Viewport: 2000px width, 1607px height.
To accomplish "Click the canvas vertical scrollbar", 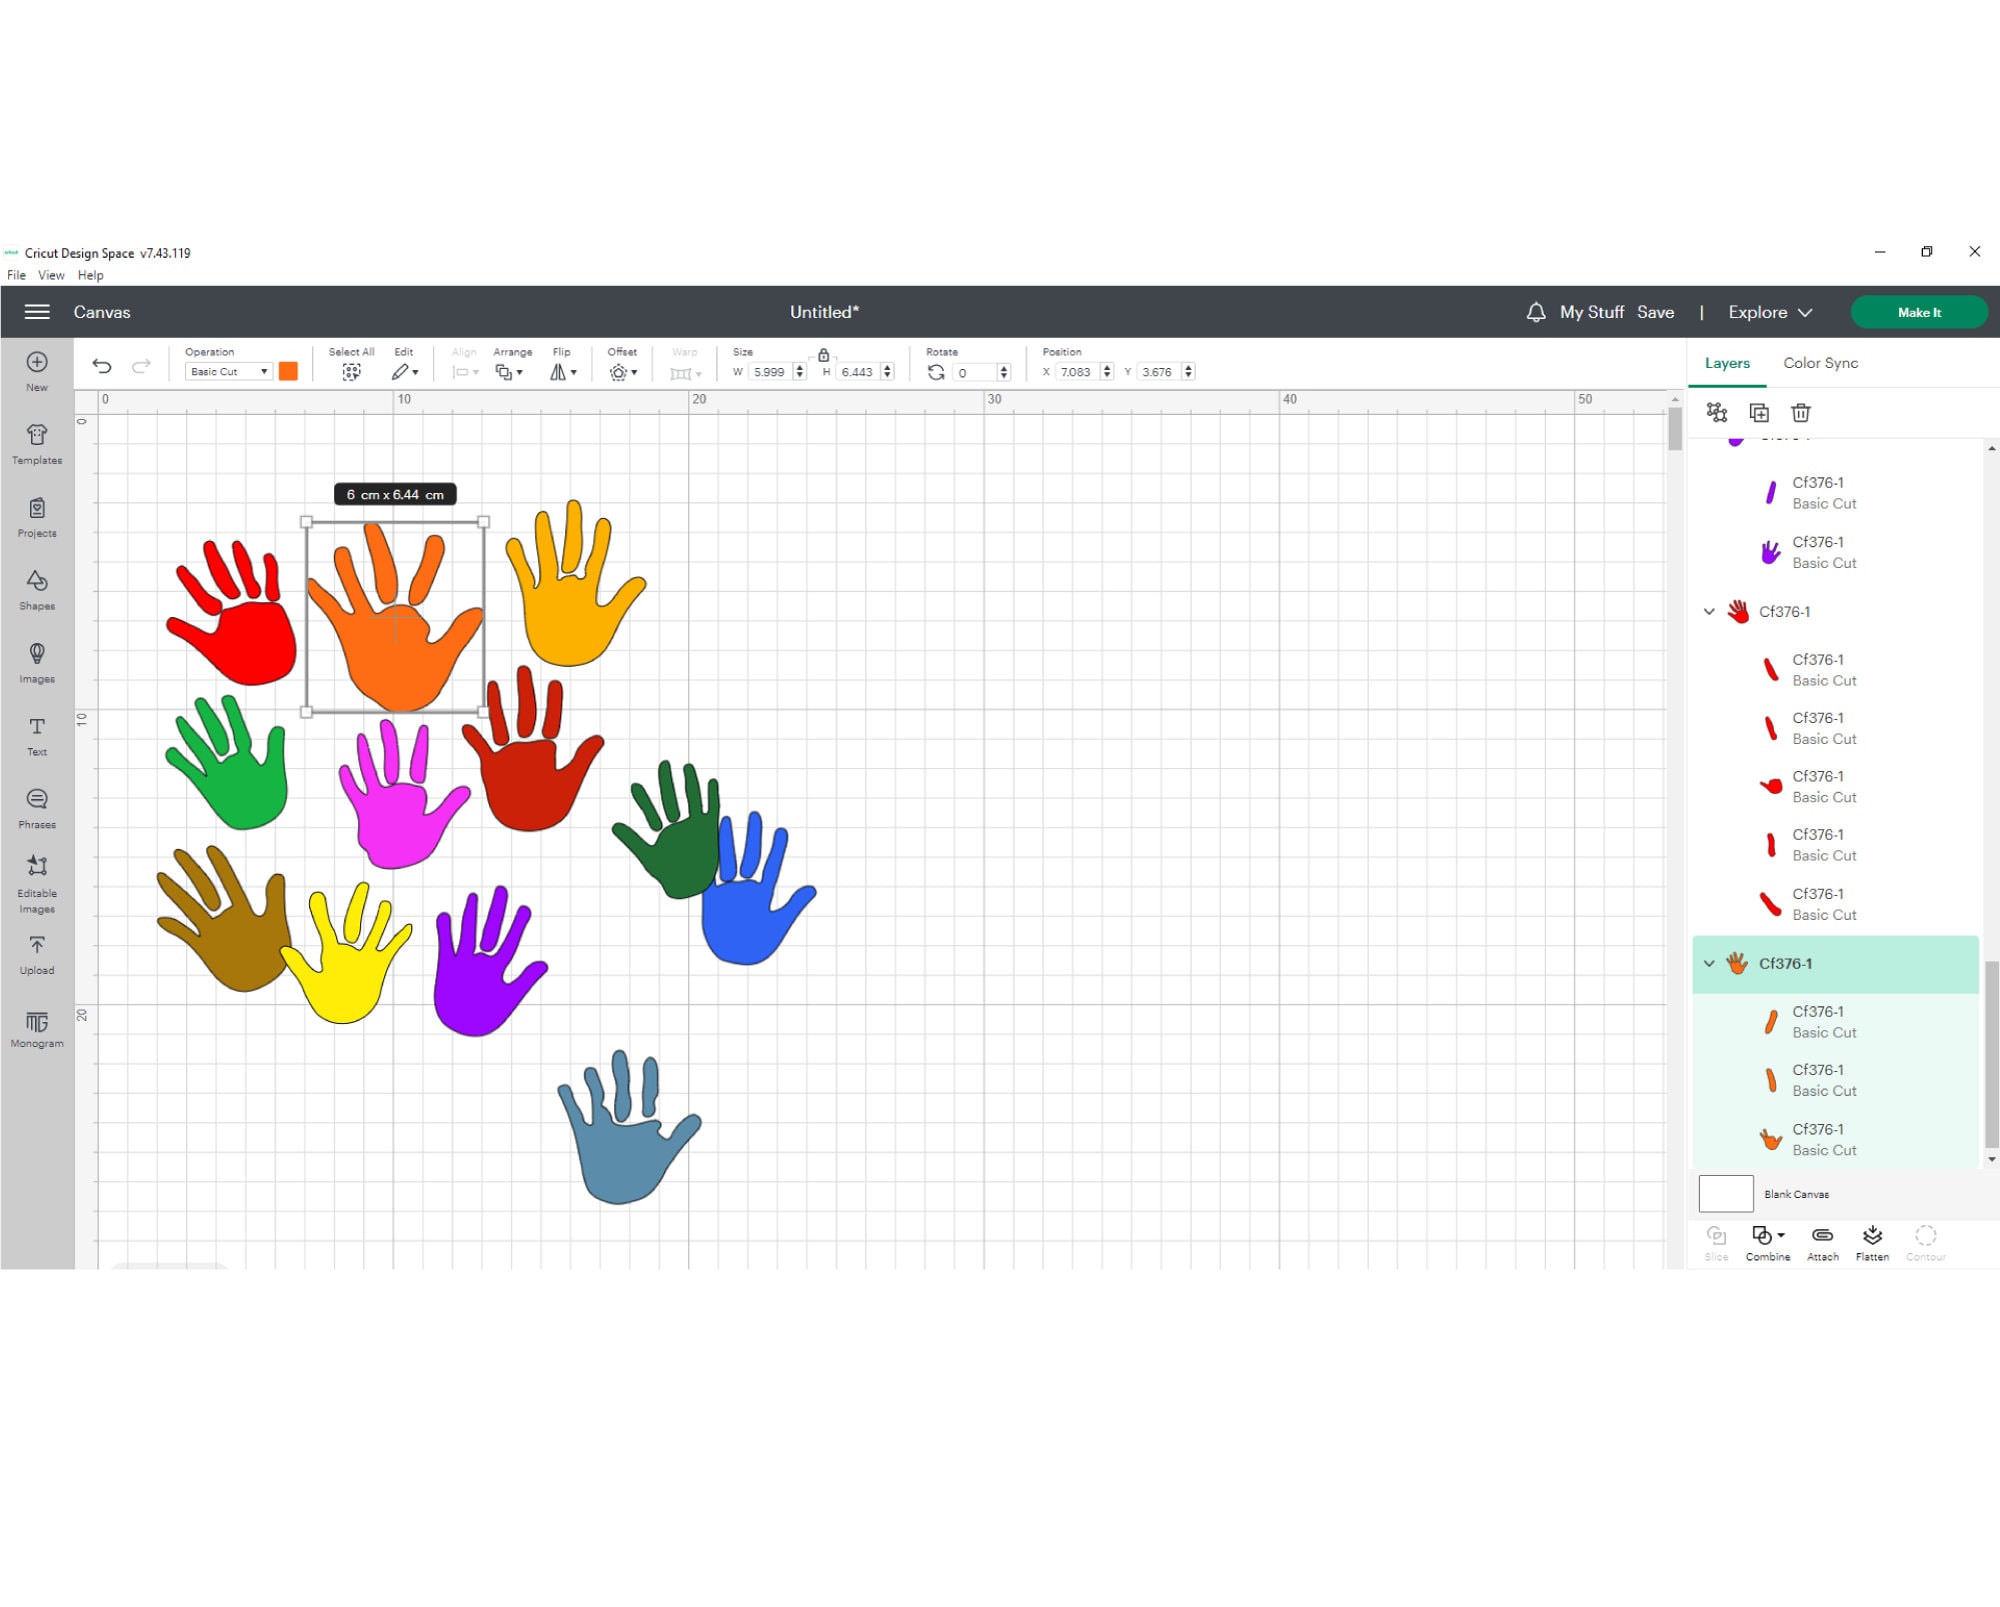I will point(1675,430).
